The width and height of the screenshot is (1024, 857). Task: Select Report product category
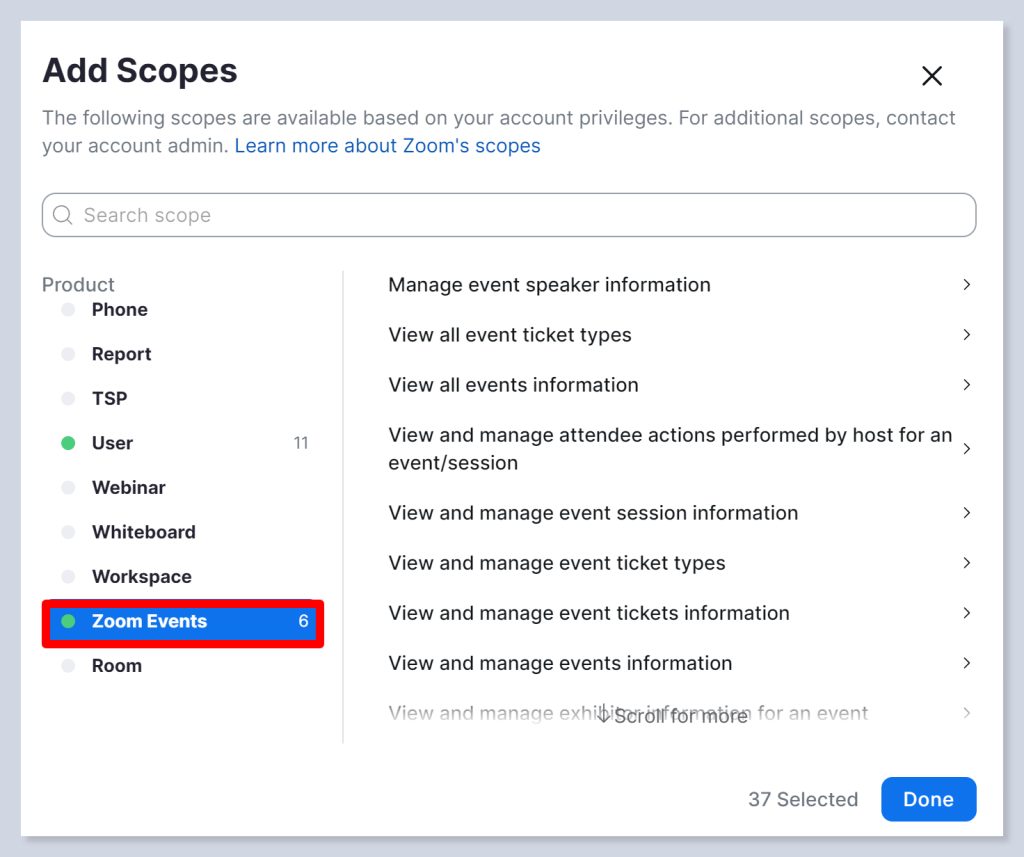tap(121, 354)
